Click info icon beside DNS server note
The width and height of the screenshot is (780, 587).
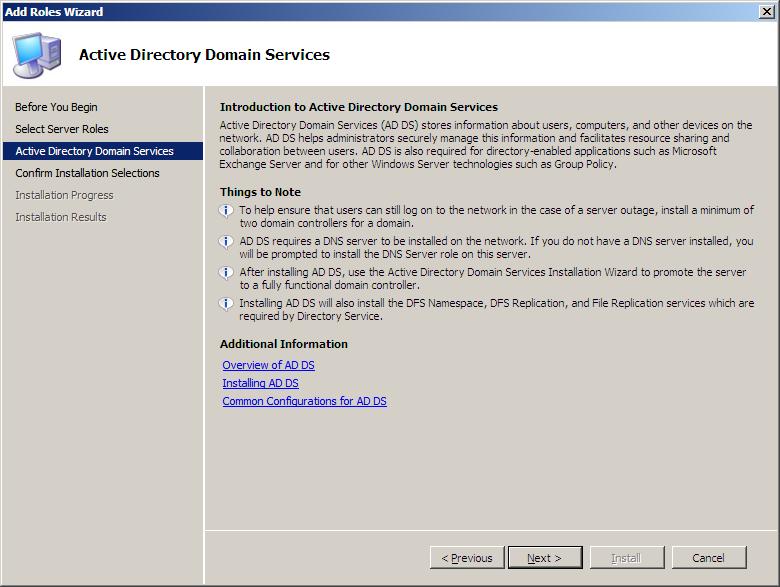(226, 242)
